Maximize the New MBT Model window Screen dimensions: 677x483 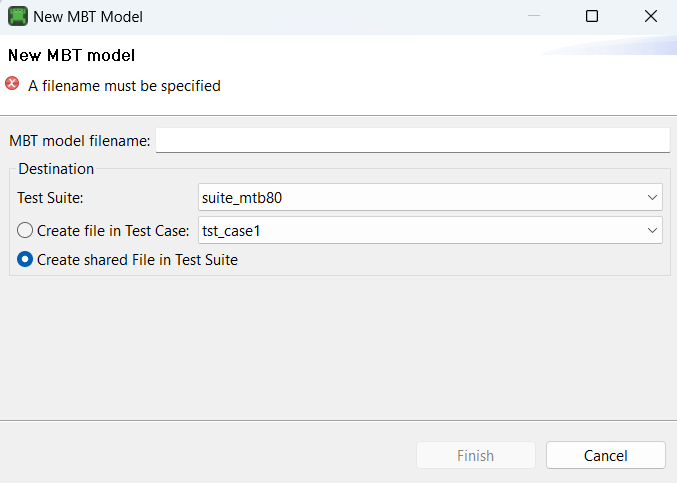pos(592,16)
